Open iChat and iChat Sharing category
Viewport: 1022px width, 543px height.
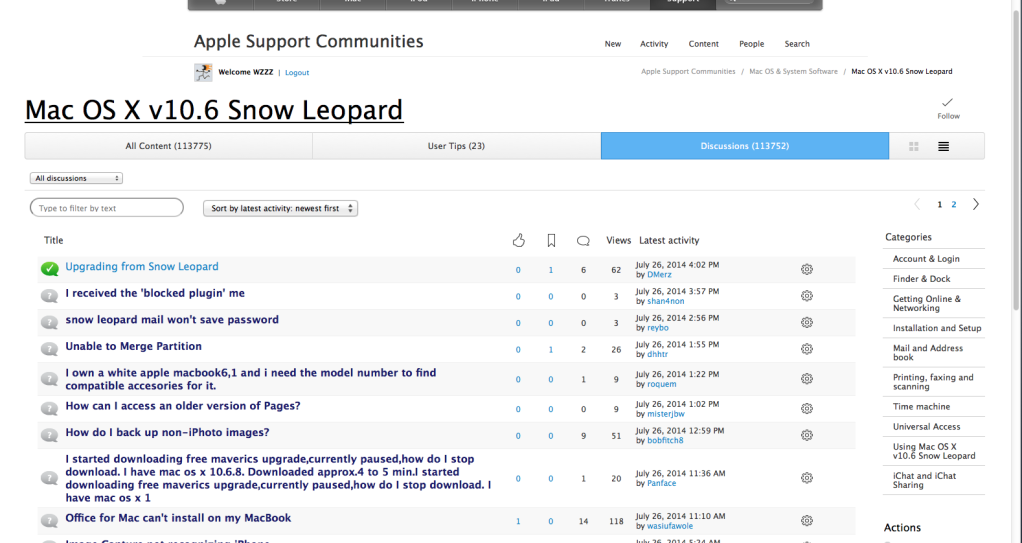coord(925,480)
